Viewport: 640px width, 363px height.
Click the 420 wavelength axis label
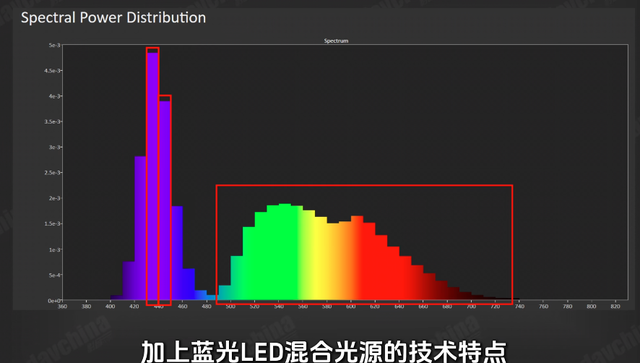click(x=134, y=306)
